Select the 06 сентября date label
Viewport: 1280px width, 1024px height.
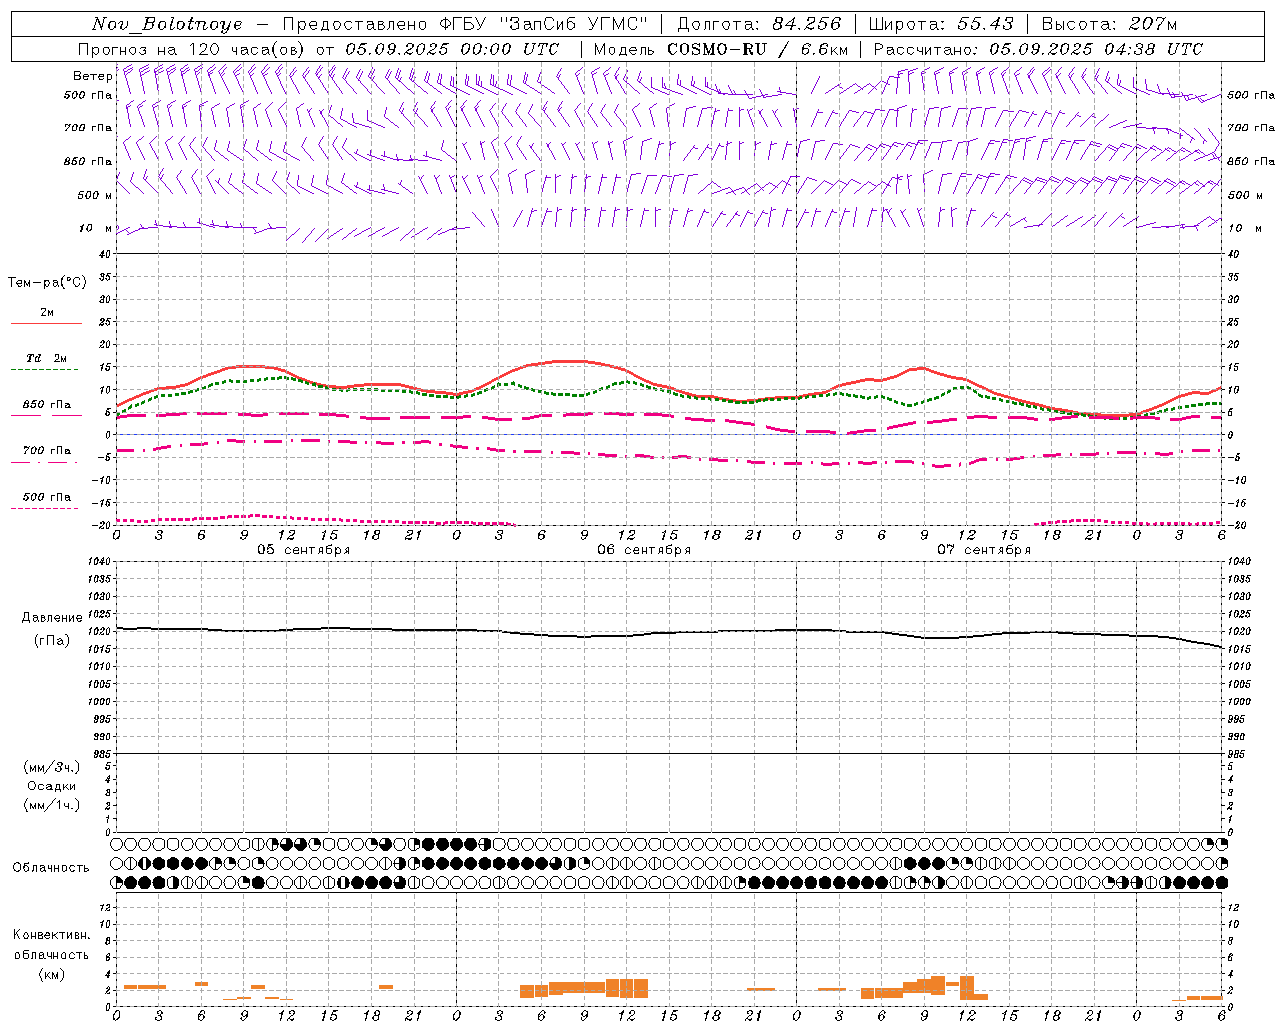click(643, 550)
